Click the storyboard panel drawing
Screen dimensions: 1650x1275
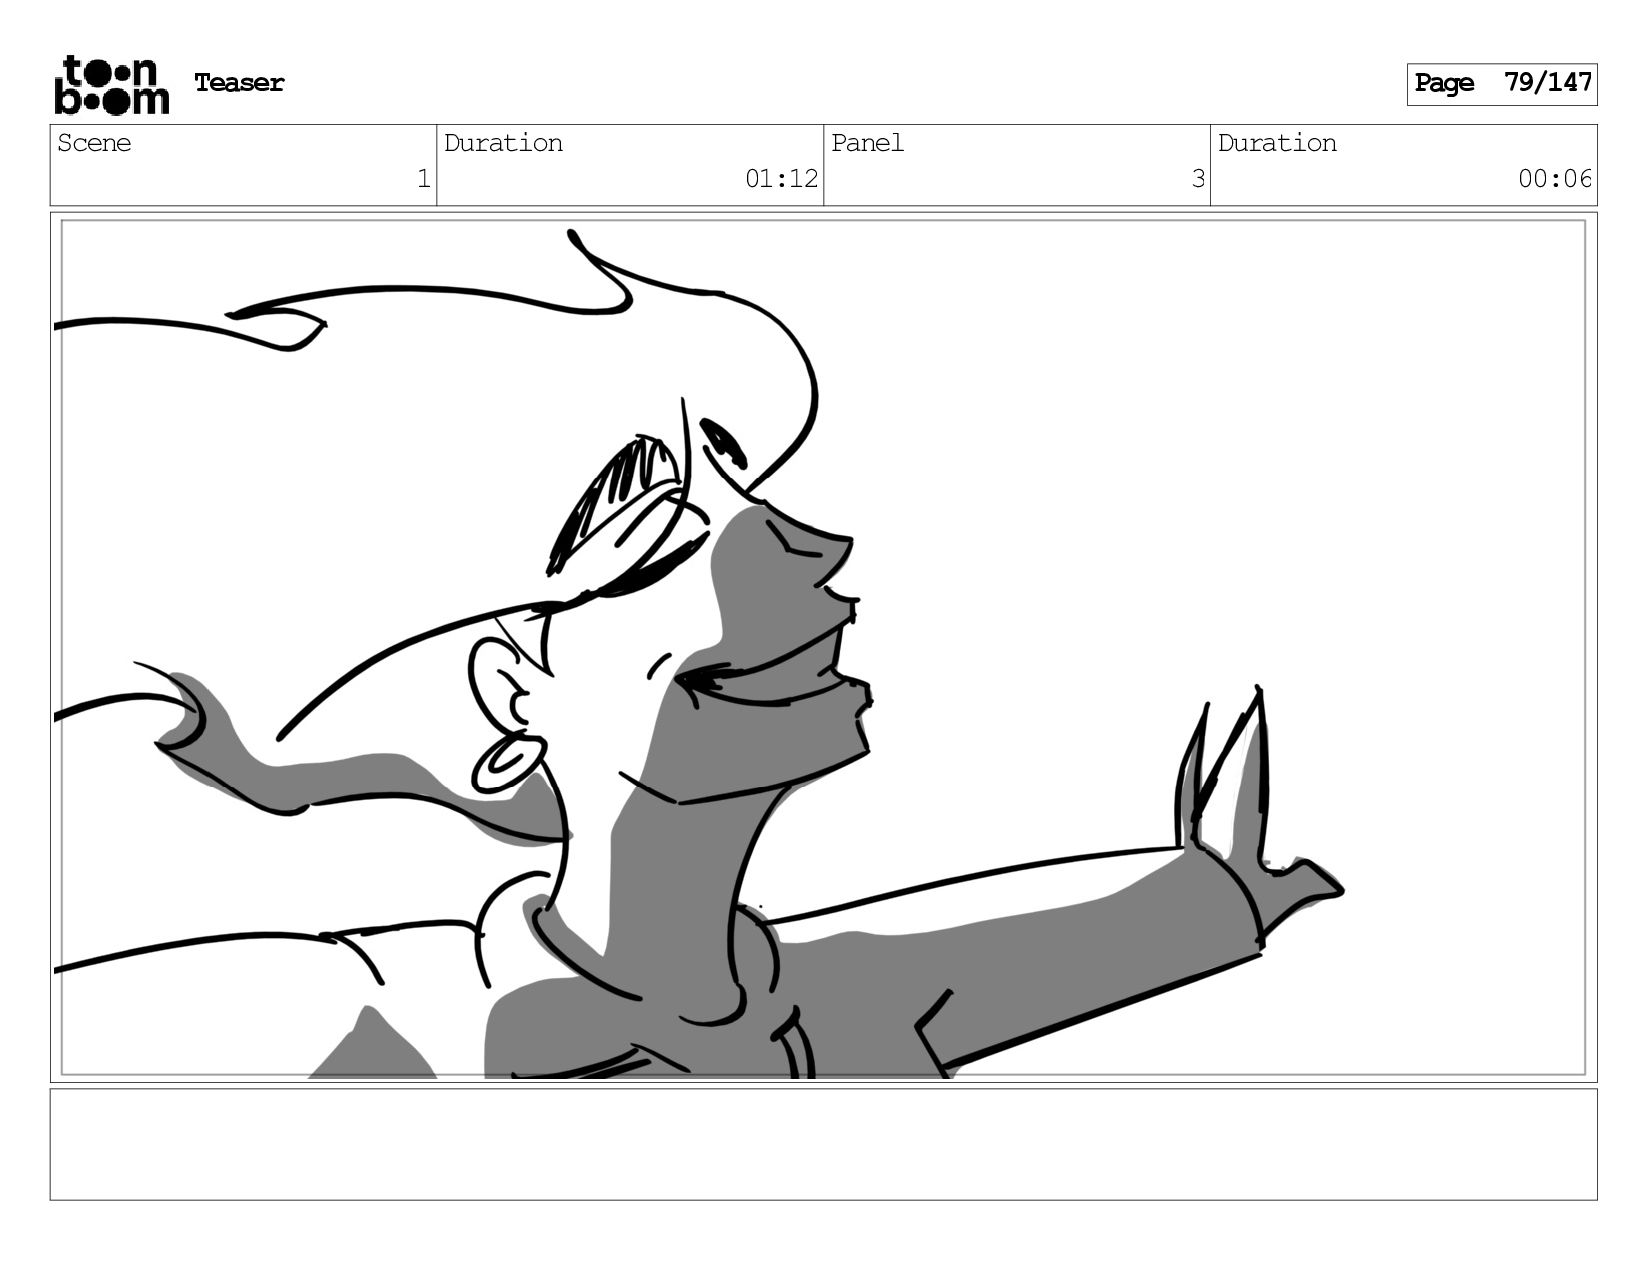pyautogui.click(x=823, y=647)
